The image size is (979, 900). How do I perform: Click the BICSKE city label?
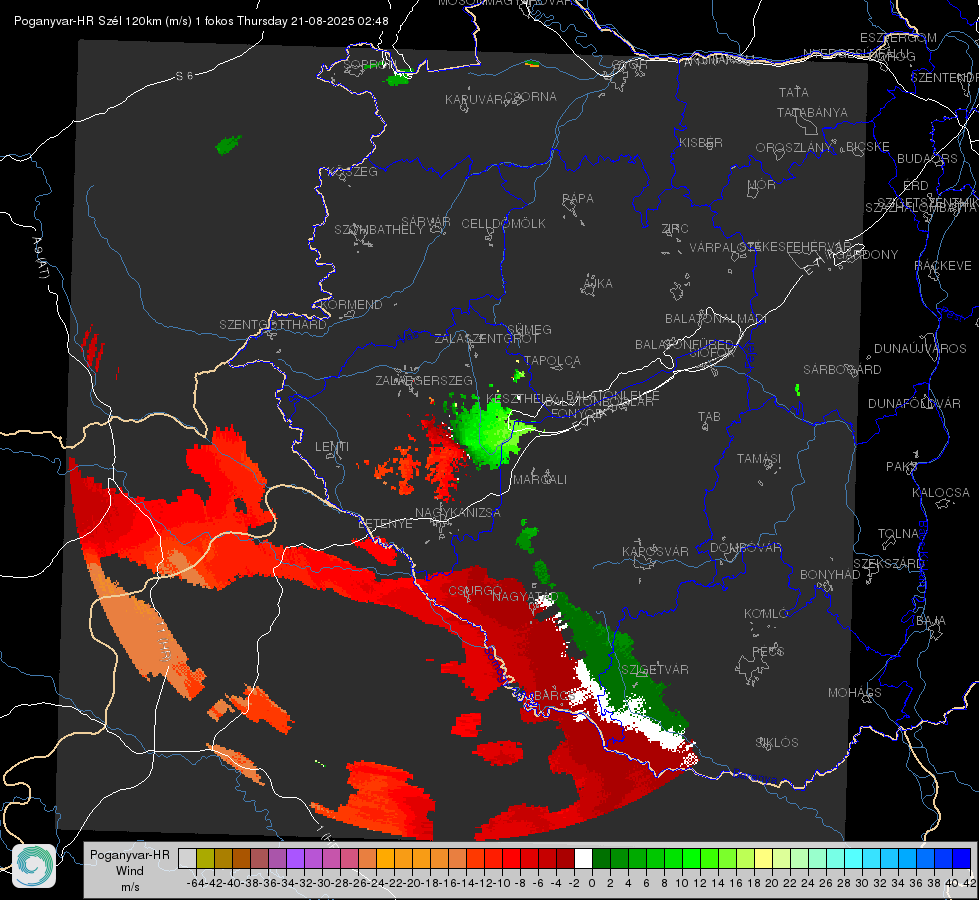[868, 146]
